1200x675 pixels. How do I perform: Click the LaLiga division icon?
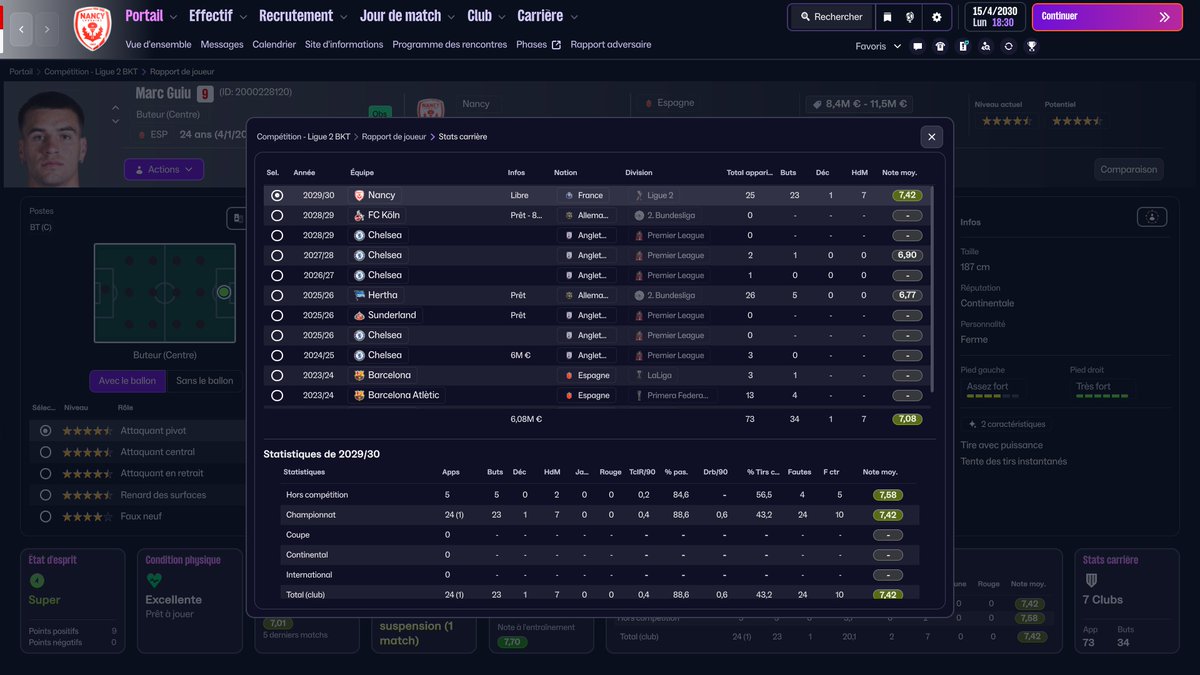click(639, 375)
